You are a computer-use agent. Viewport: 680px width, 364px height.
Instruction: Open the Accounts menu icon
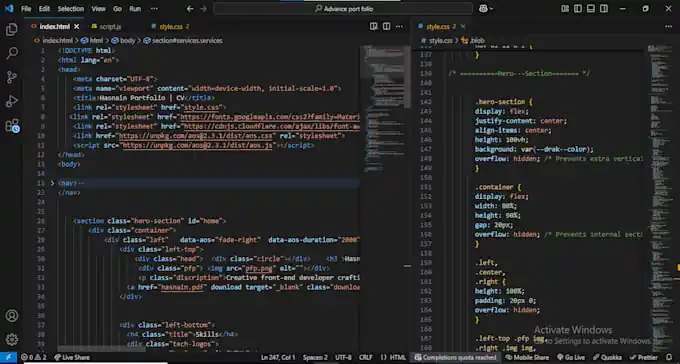[12, 315]
